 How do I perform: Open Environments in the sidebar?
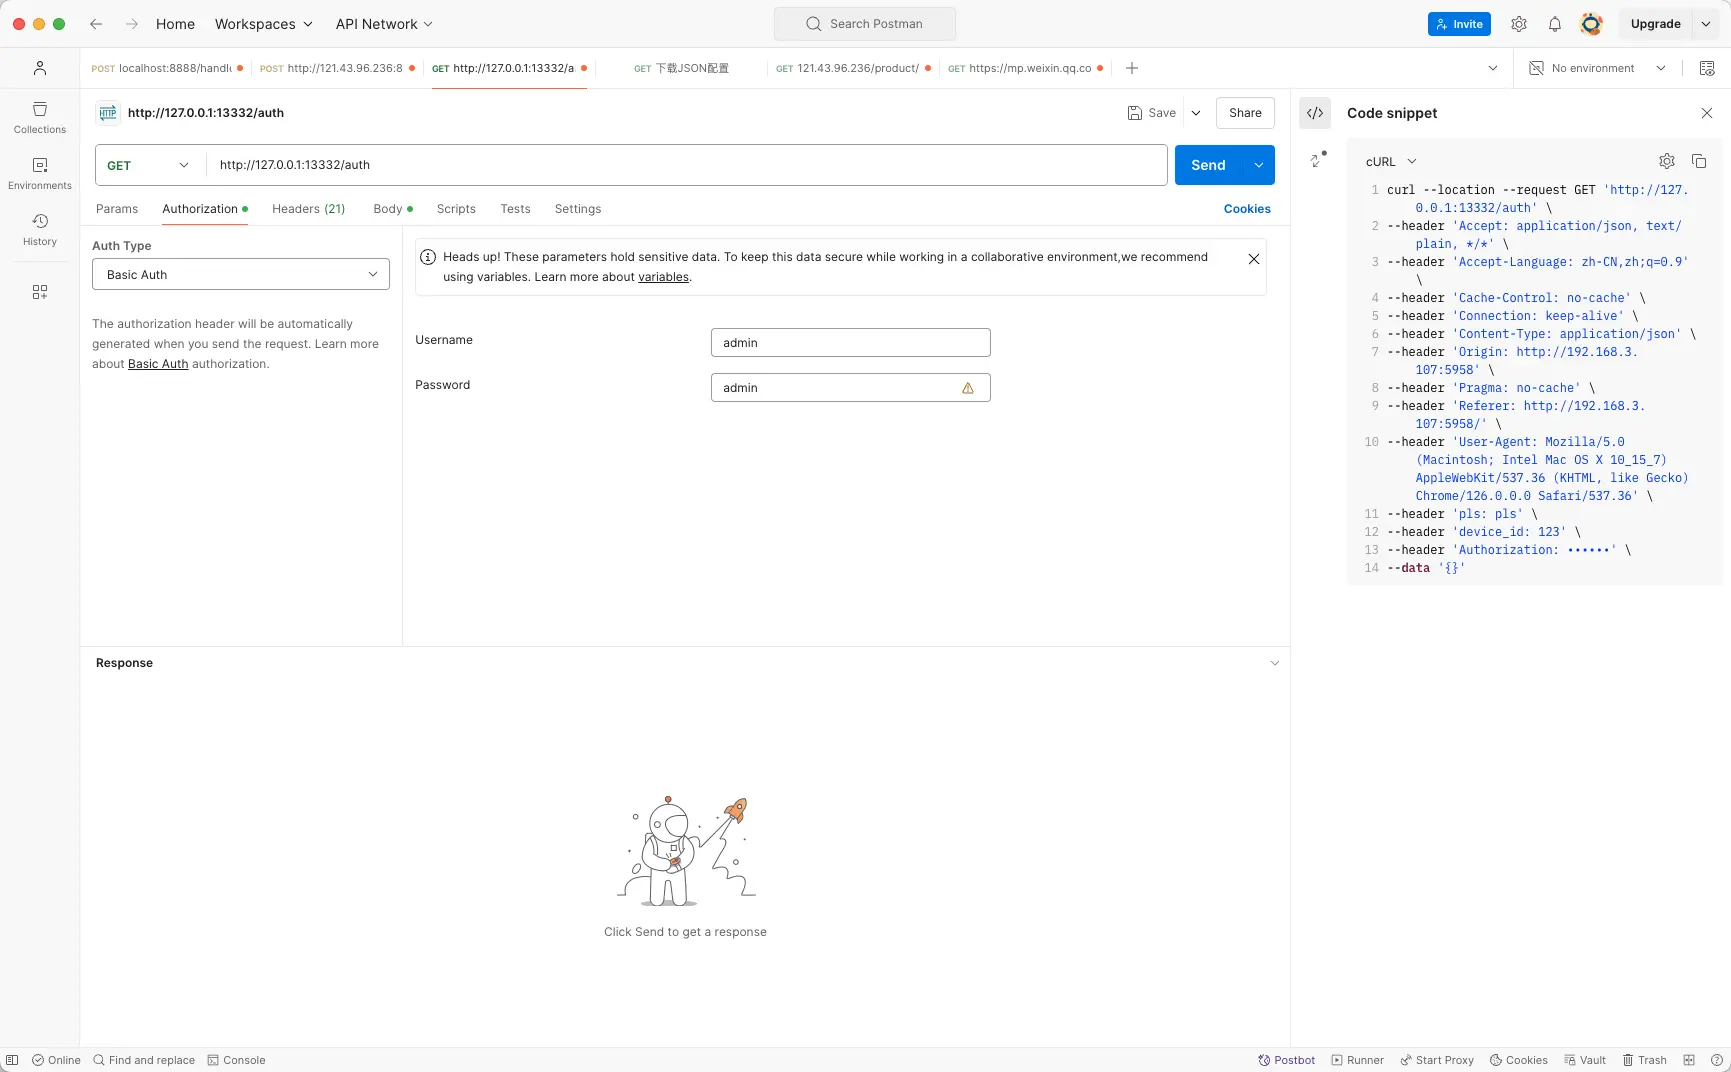(x=40, y=173)
